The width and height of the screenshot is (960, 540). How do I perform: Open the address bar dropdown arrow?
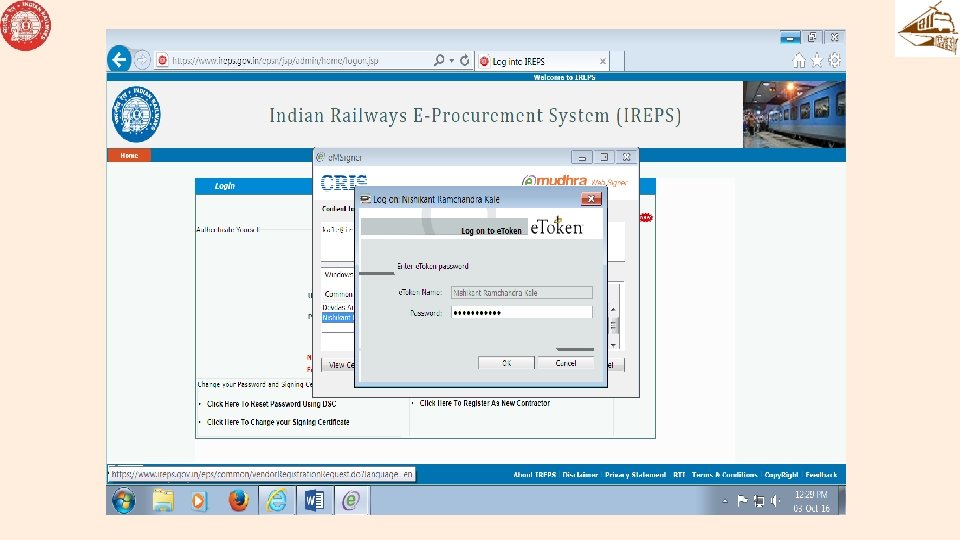[x=452, y=61]
